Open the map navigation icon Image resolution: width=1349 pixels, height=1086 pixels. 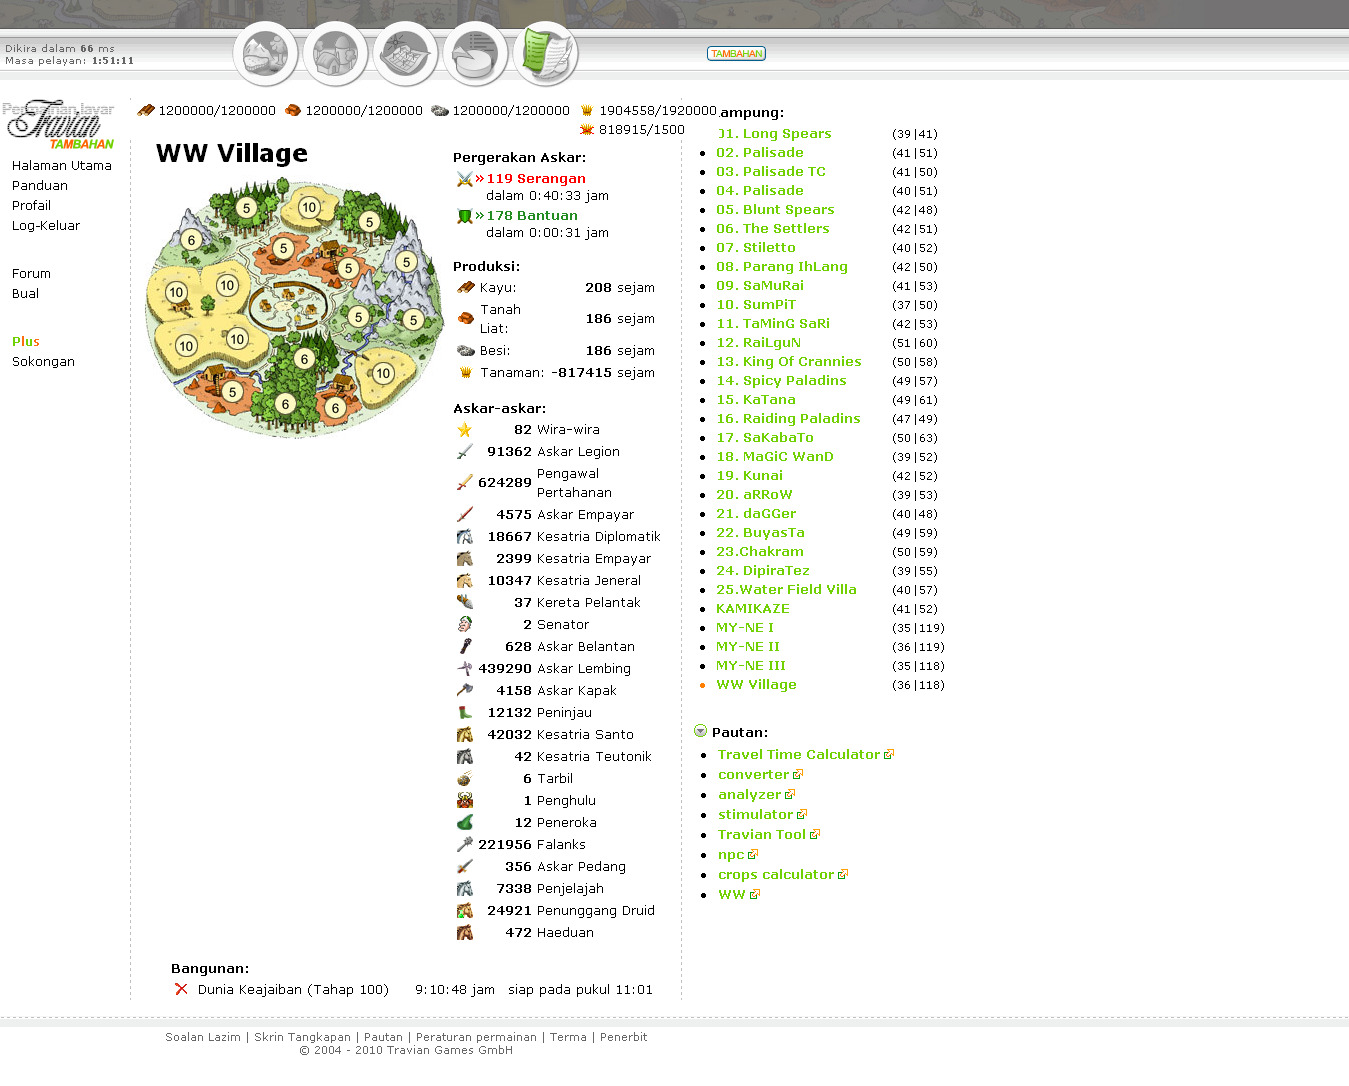405,53
